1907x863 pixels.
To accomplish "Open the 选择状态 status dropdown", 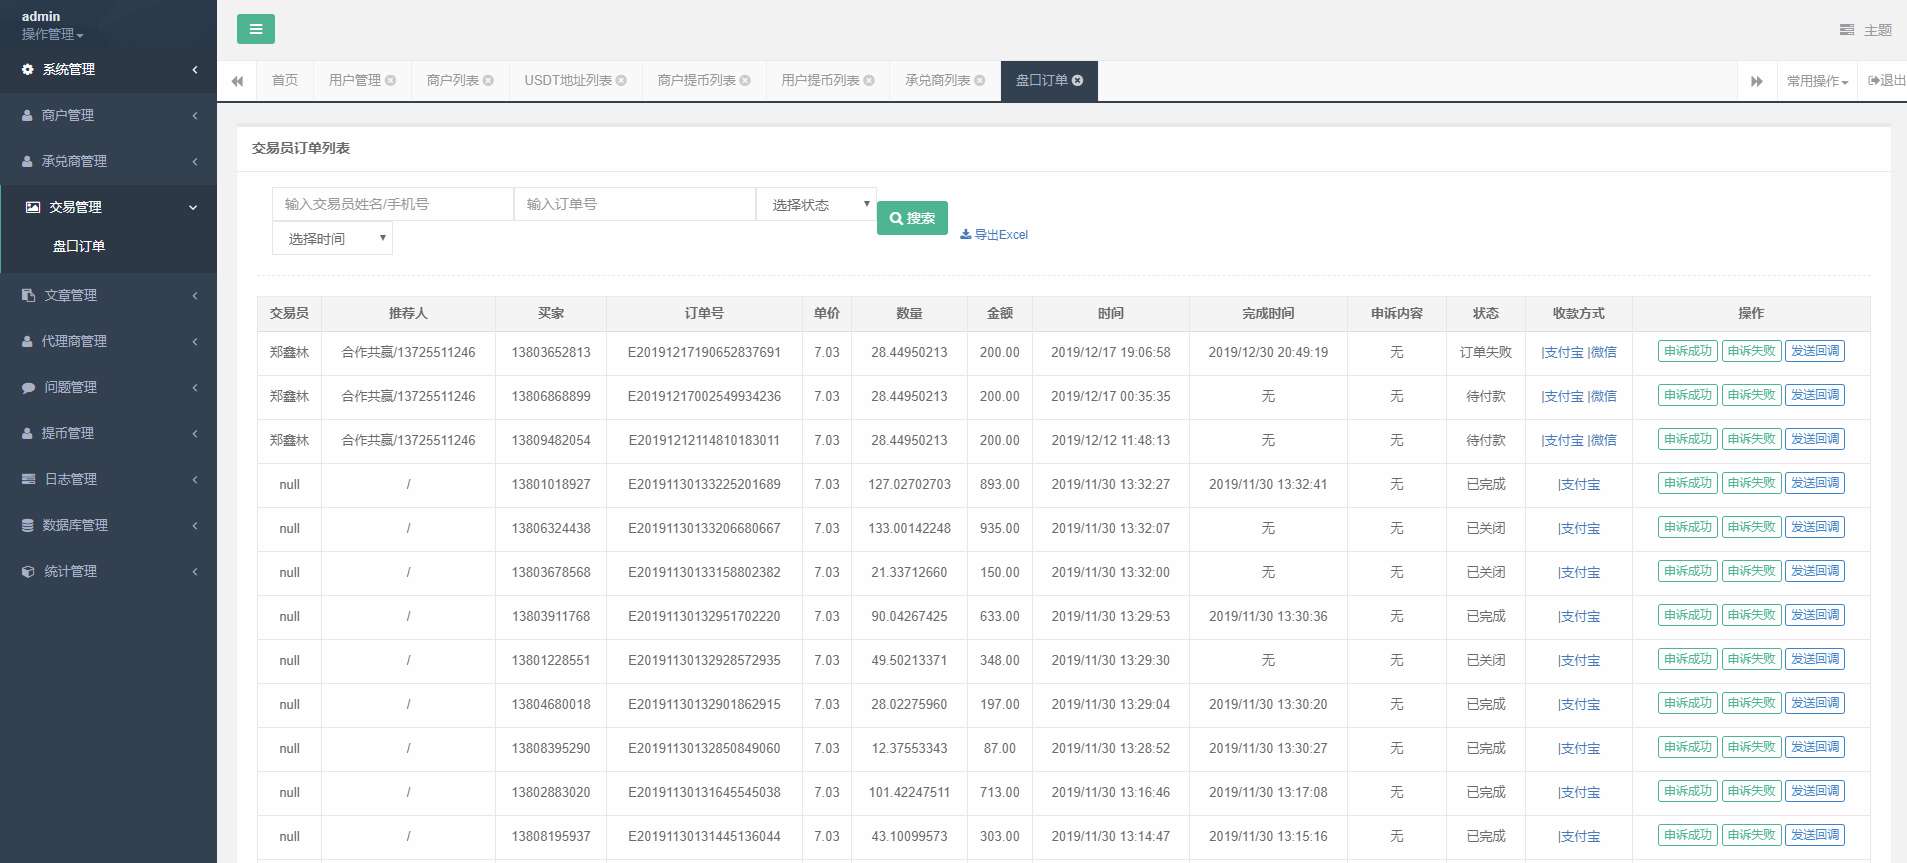I will (x=816, y=204).
